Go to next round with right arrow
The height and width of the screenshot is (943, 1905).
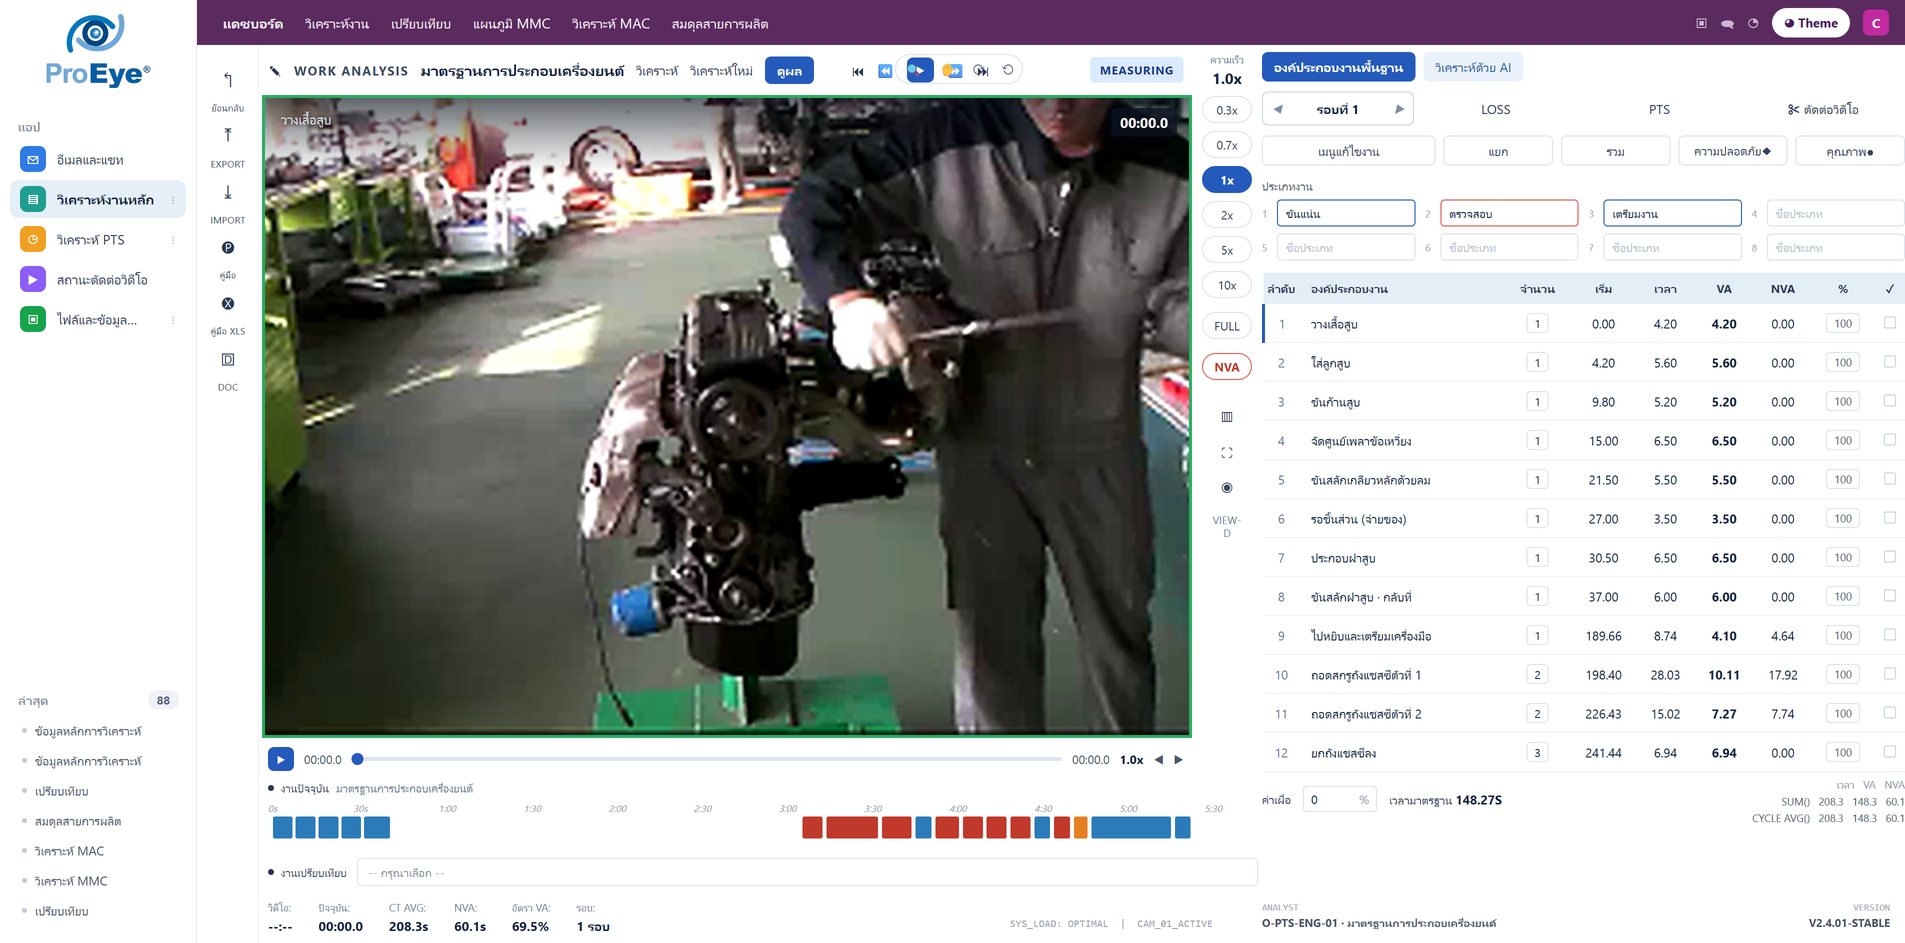[1399, 109]
